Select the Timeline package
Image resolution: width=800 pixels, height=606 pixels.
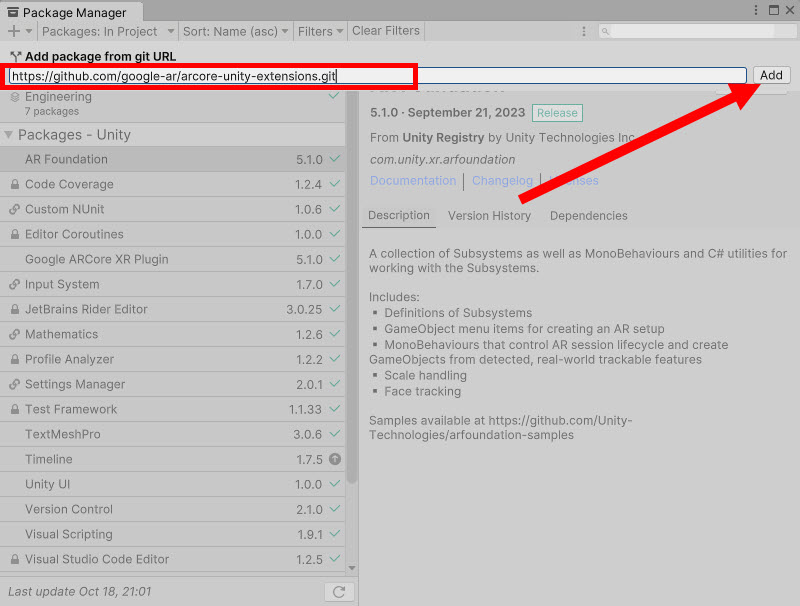click(172, 459)
